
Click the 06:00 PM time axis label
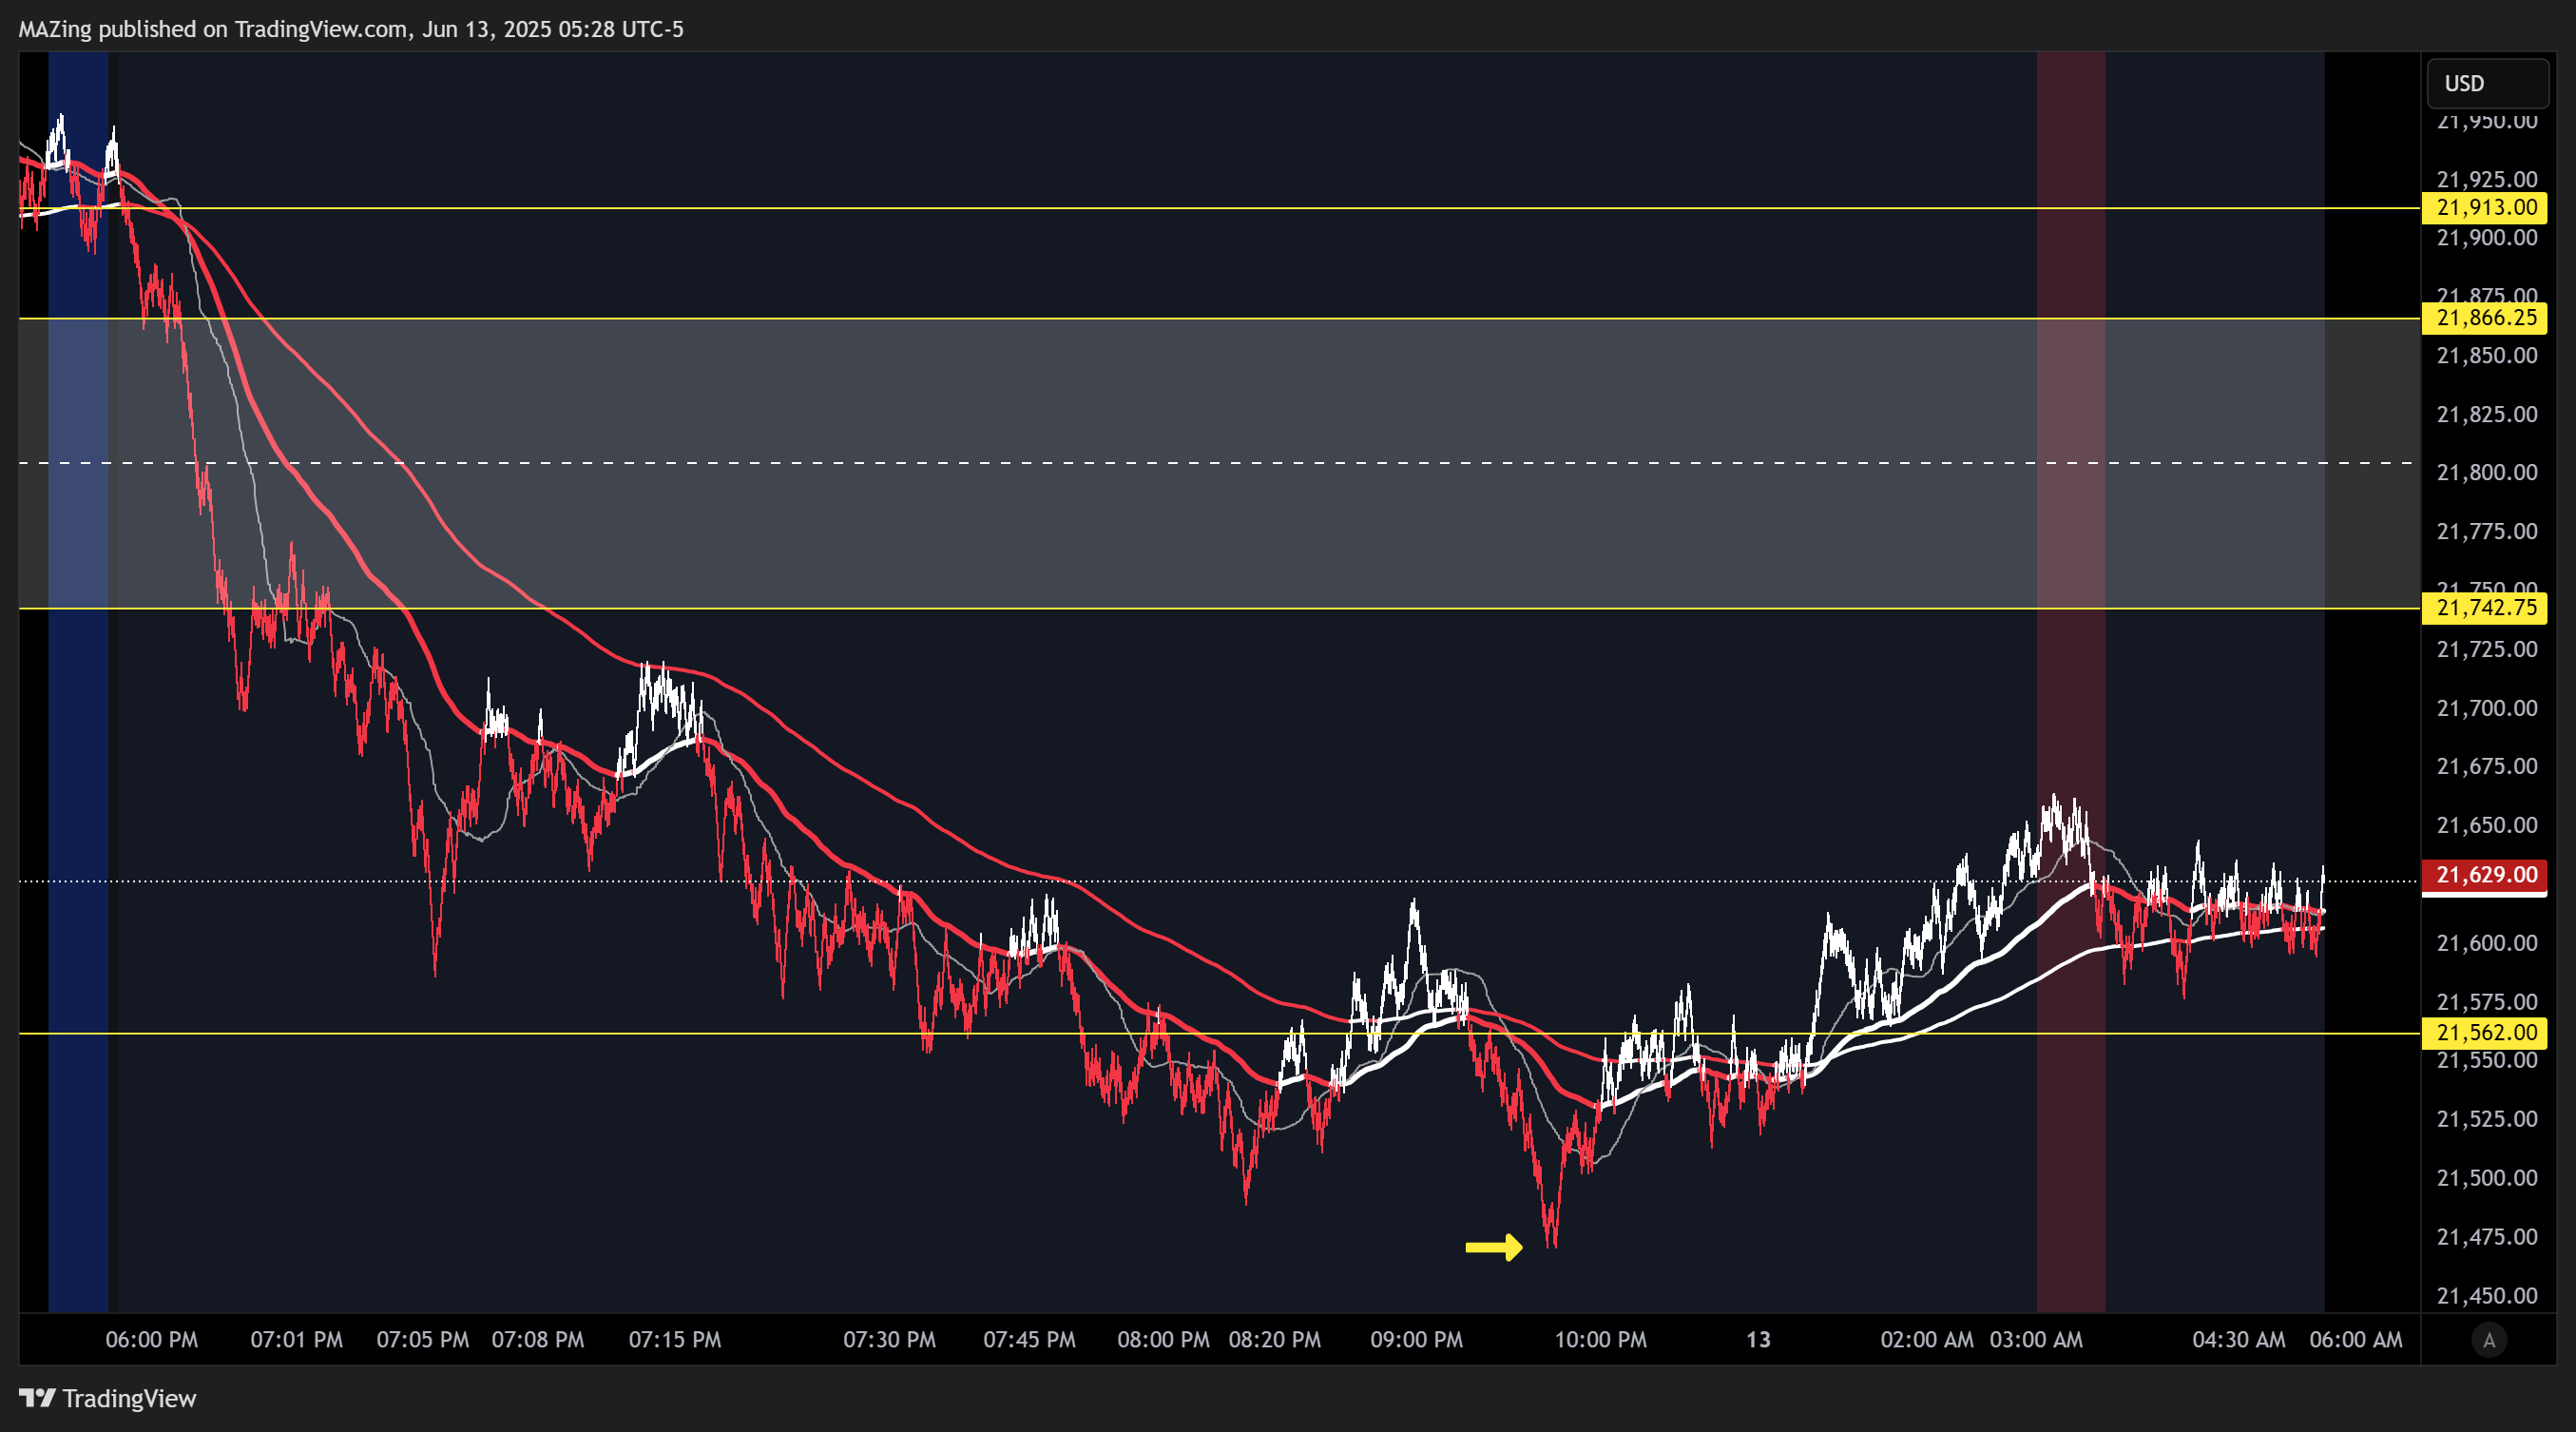click(x=152, y=1340)
